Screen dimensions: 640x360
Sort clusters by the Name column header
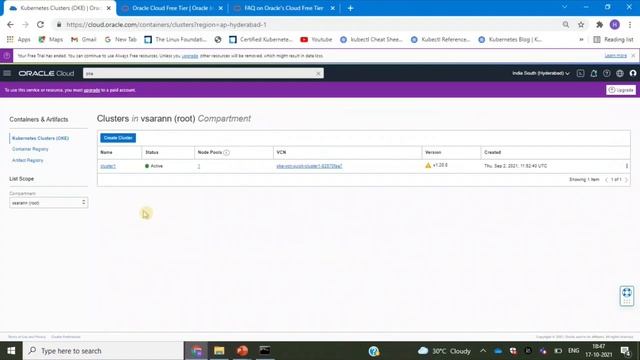pos(107,152)
